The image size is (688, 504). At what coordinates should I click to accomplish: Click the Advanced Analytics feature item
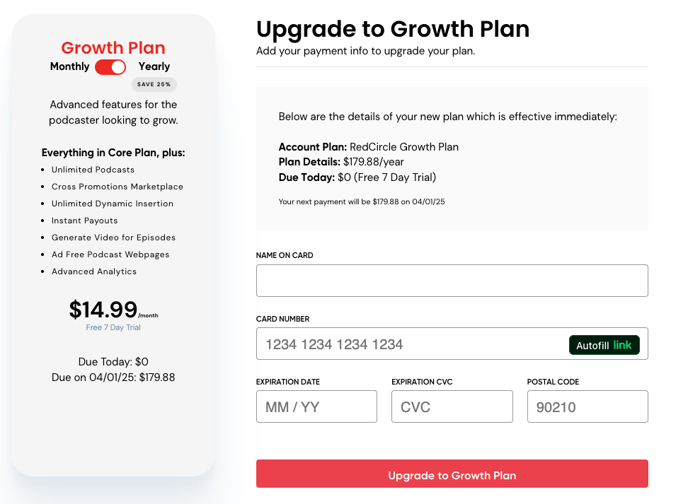(x=94, y=272)
